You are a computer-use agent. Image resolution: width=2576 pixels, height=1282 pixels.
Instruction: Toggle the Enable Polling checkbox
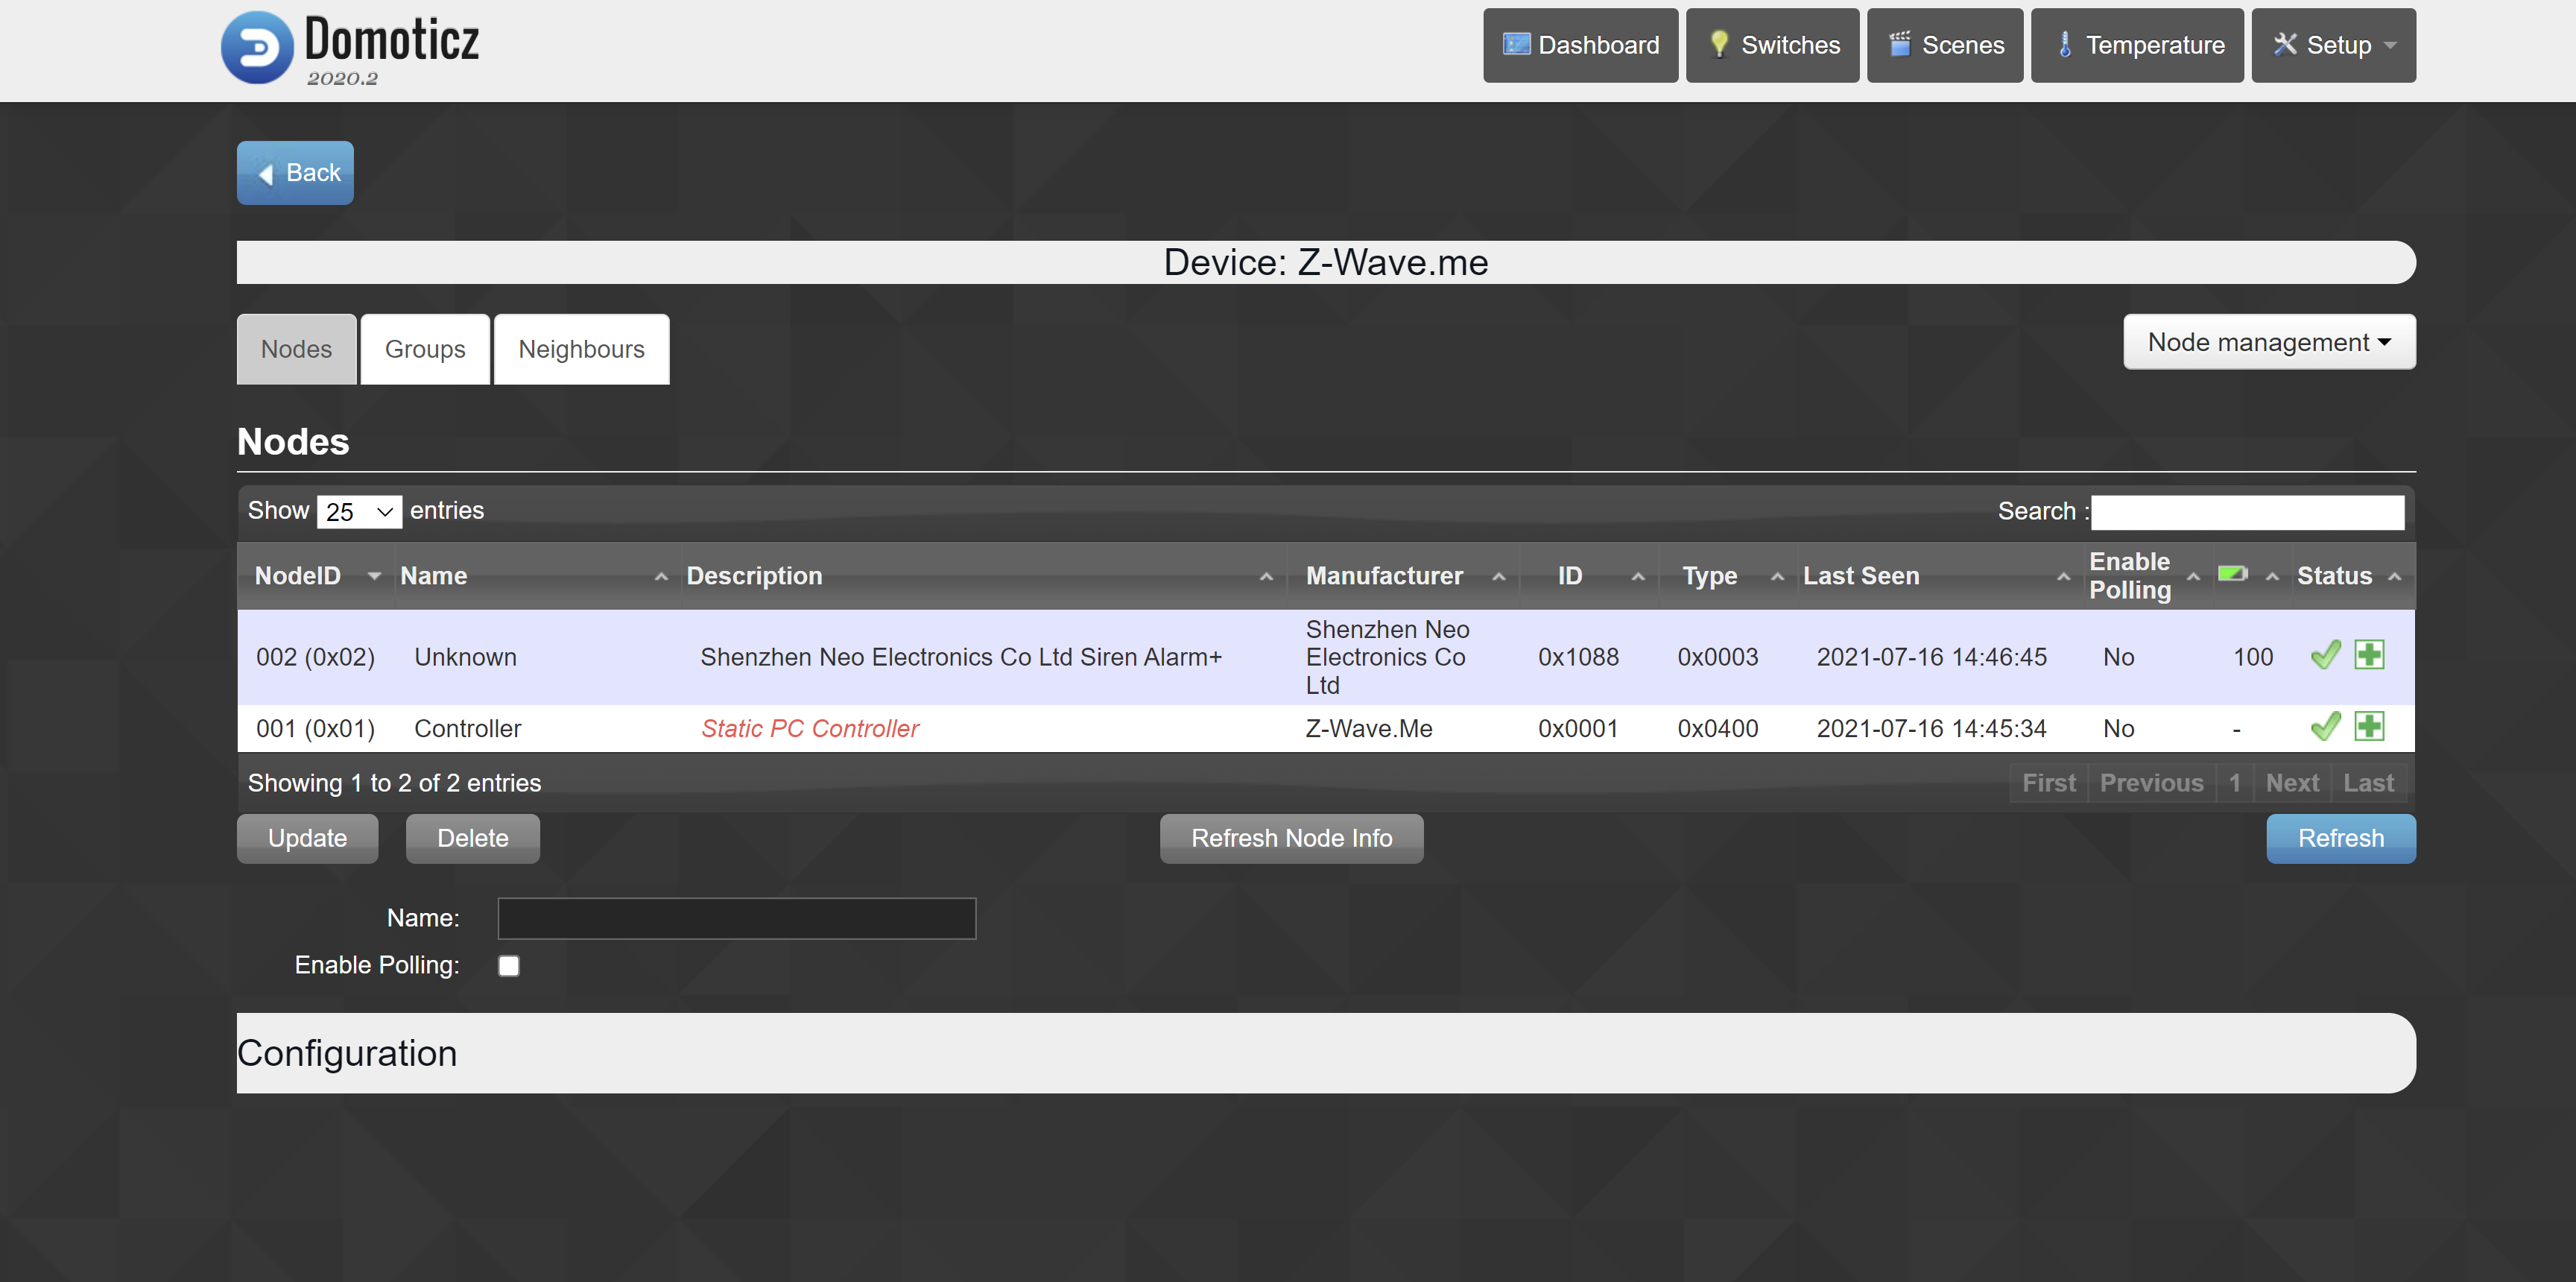509,965
